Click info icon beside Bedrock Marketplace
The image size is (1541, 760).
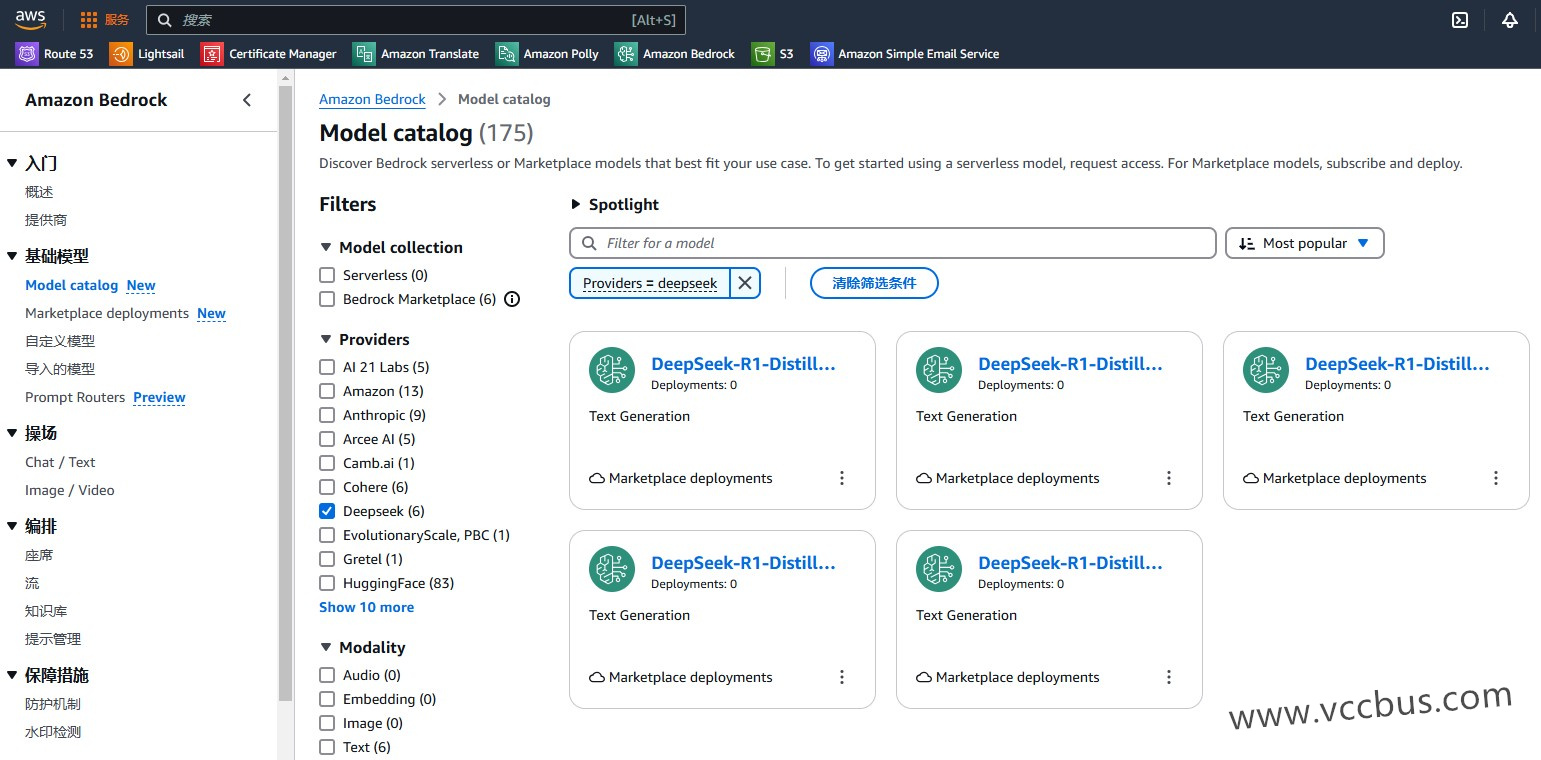point(512,299)
